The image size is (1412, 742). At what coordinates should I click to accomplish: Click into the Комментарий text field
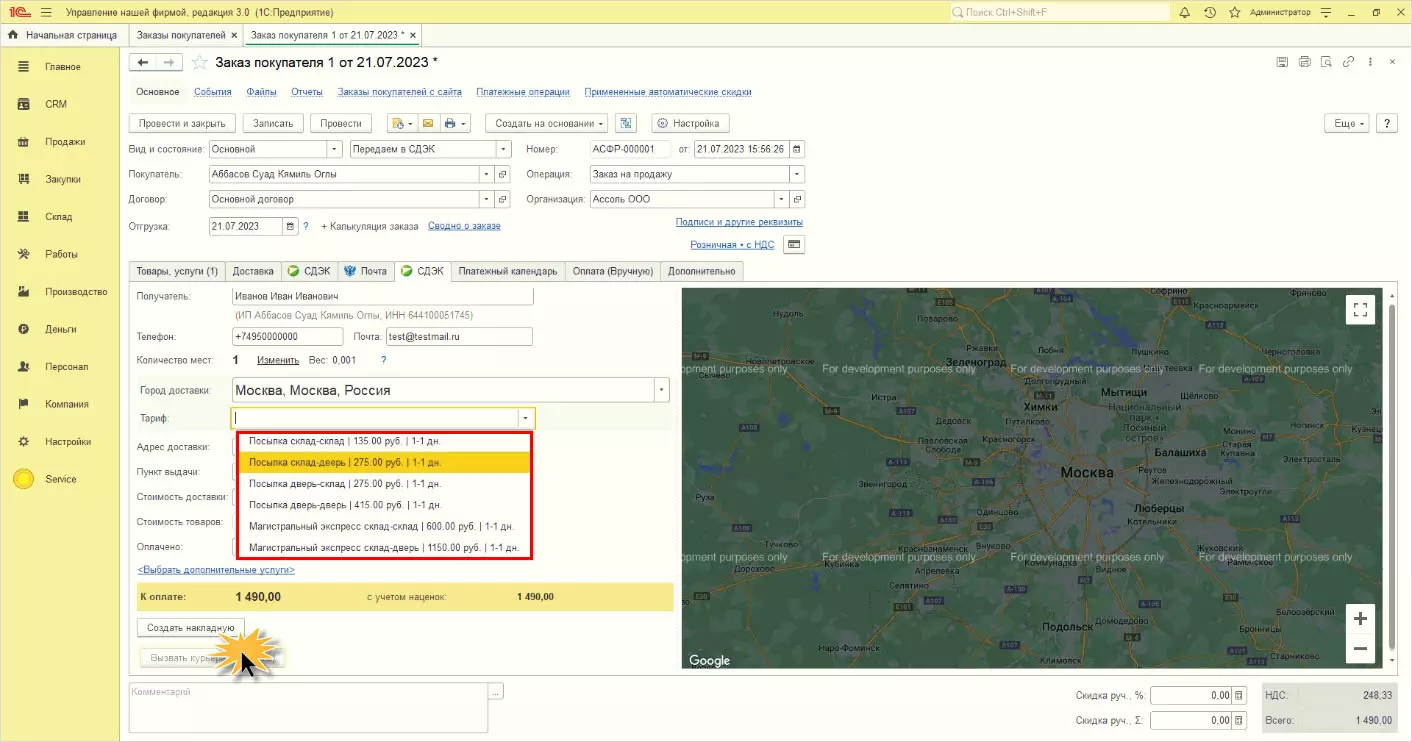point(307,708)
